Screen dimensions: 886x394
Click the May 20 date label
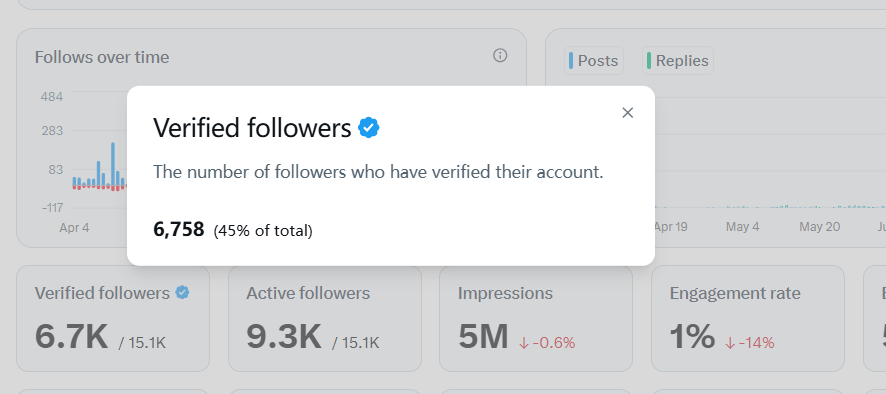819,227
